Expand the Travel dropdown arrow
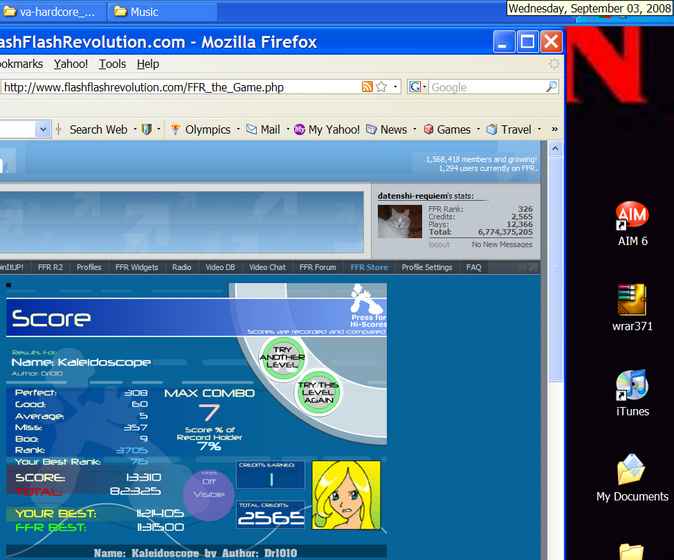This screenshot has width=674, height=560. coord(539,129)
